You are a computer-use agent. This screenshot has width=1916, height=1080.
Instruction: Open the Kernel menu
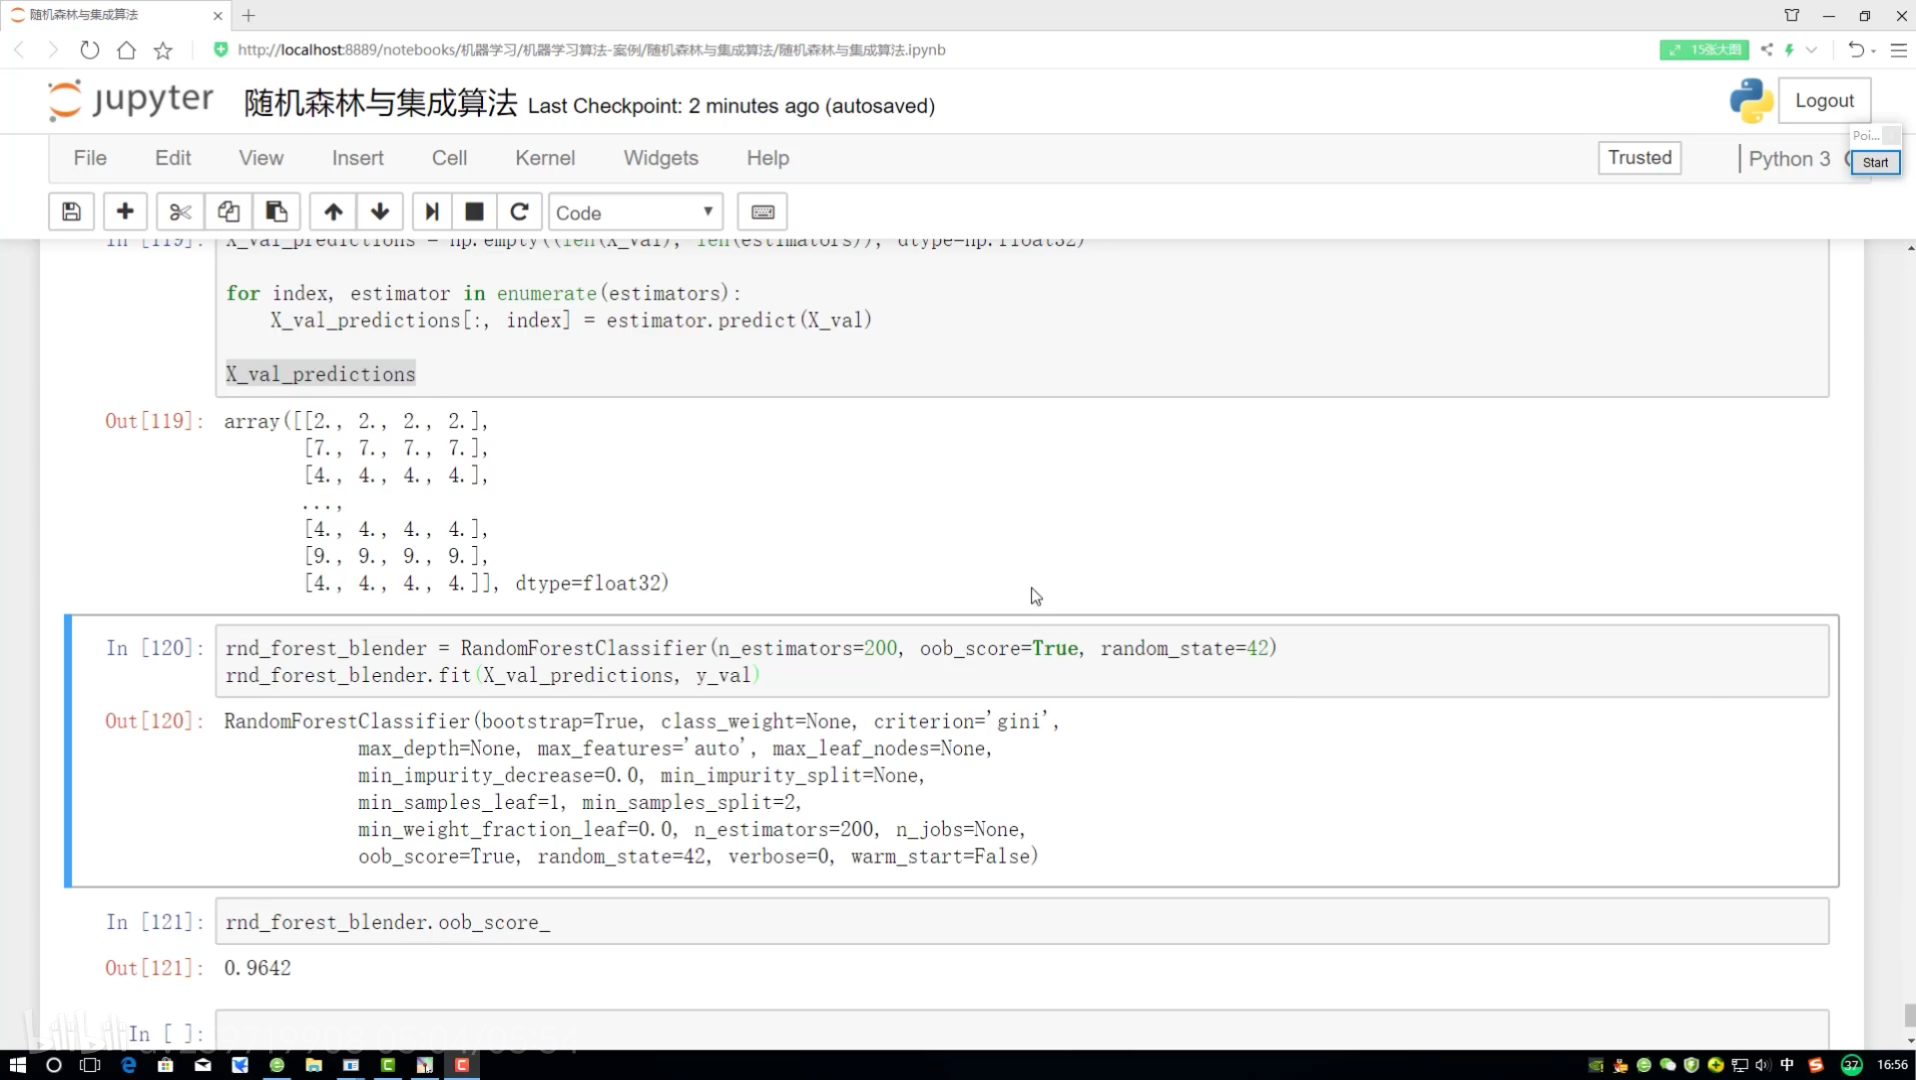545,158
